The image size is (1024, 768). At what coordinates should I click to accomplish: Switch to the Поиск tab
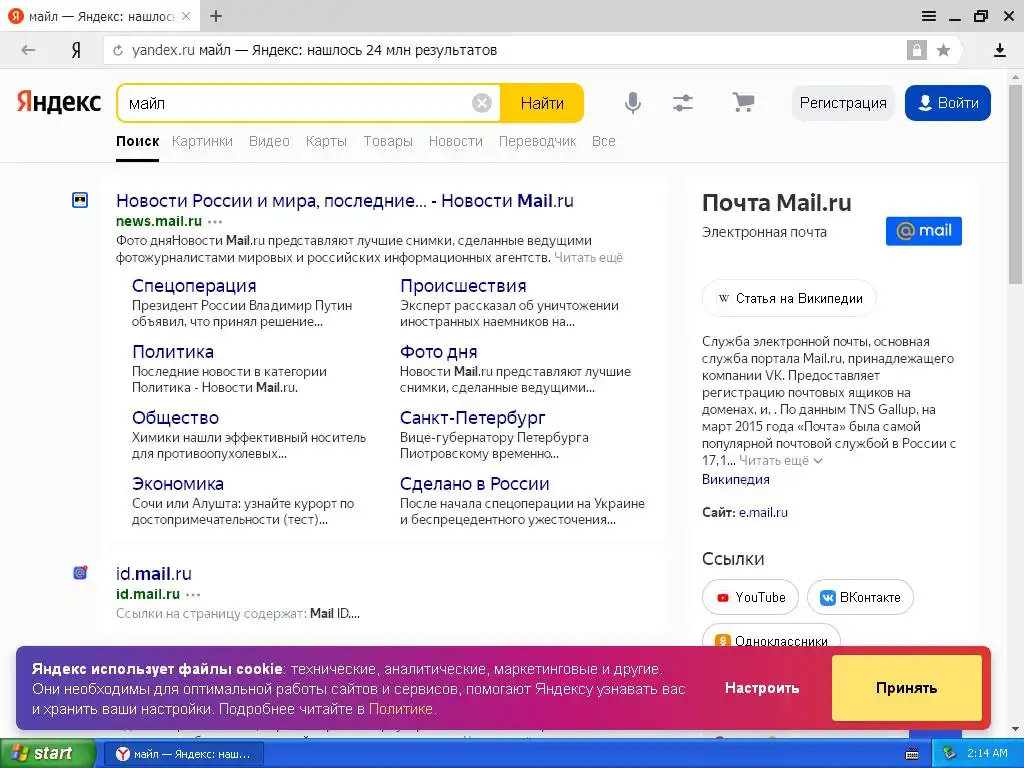138,141
